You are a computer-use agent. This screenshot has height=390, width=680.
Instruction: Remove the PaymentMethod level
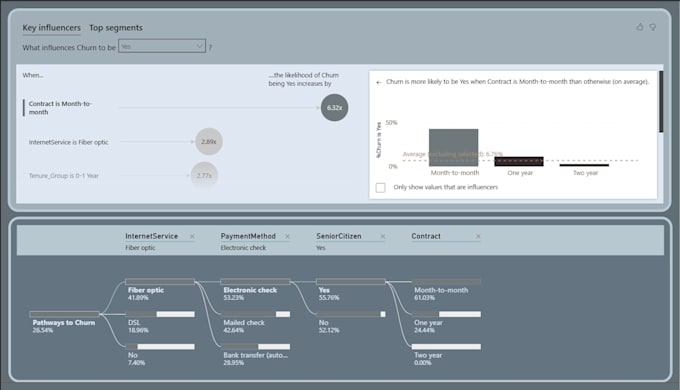(x=288, y=236)
